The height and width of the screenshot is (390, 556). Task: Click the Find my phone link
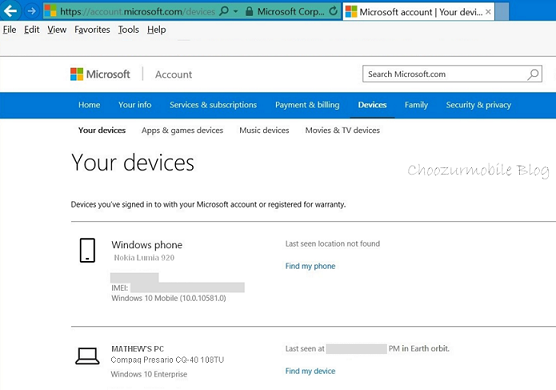pos(310,266)
